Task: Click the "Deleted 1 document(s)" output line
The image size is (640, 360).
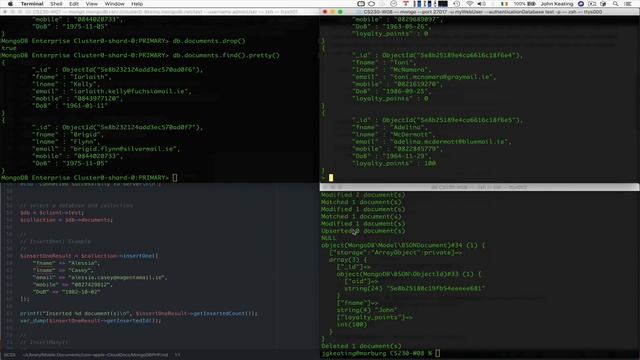Action: [x=361, y=346]
